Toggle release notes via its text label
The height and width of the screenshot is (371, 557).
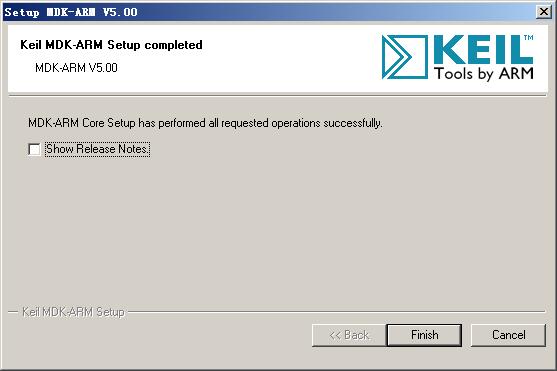[97, 149]
